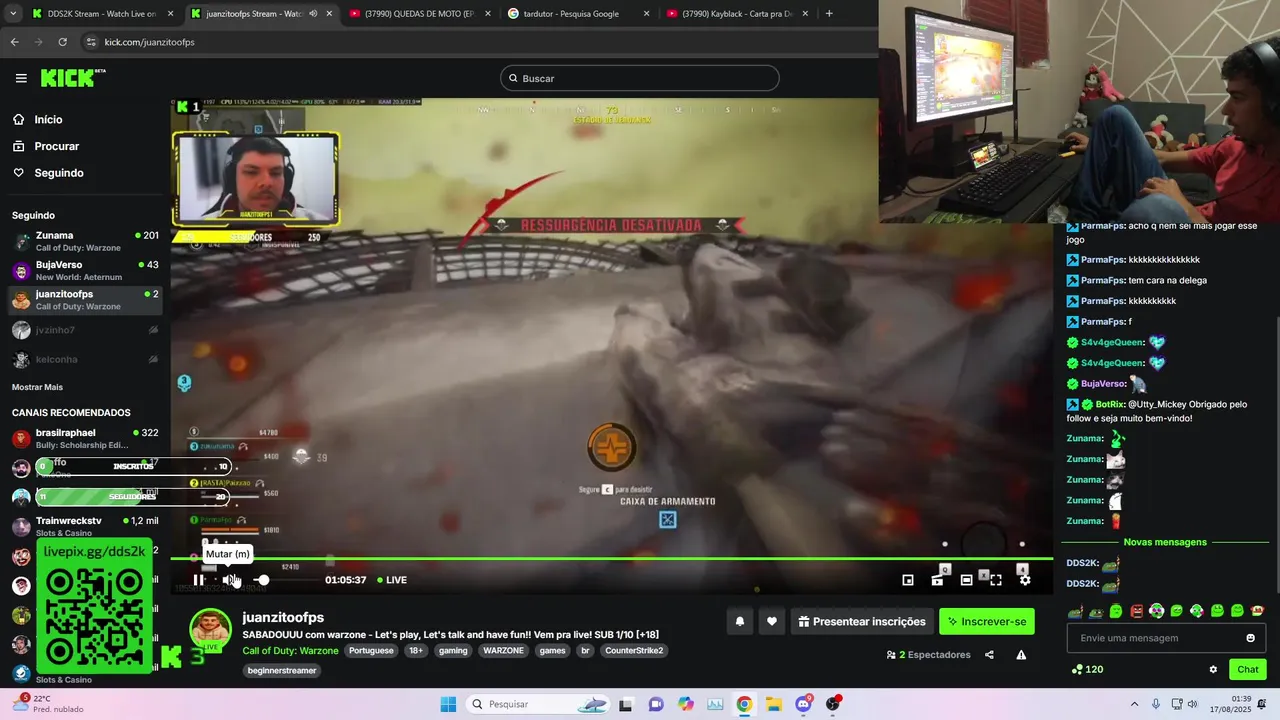
Task: Select the WARZONE tag
Action: tap(503, 651)
